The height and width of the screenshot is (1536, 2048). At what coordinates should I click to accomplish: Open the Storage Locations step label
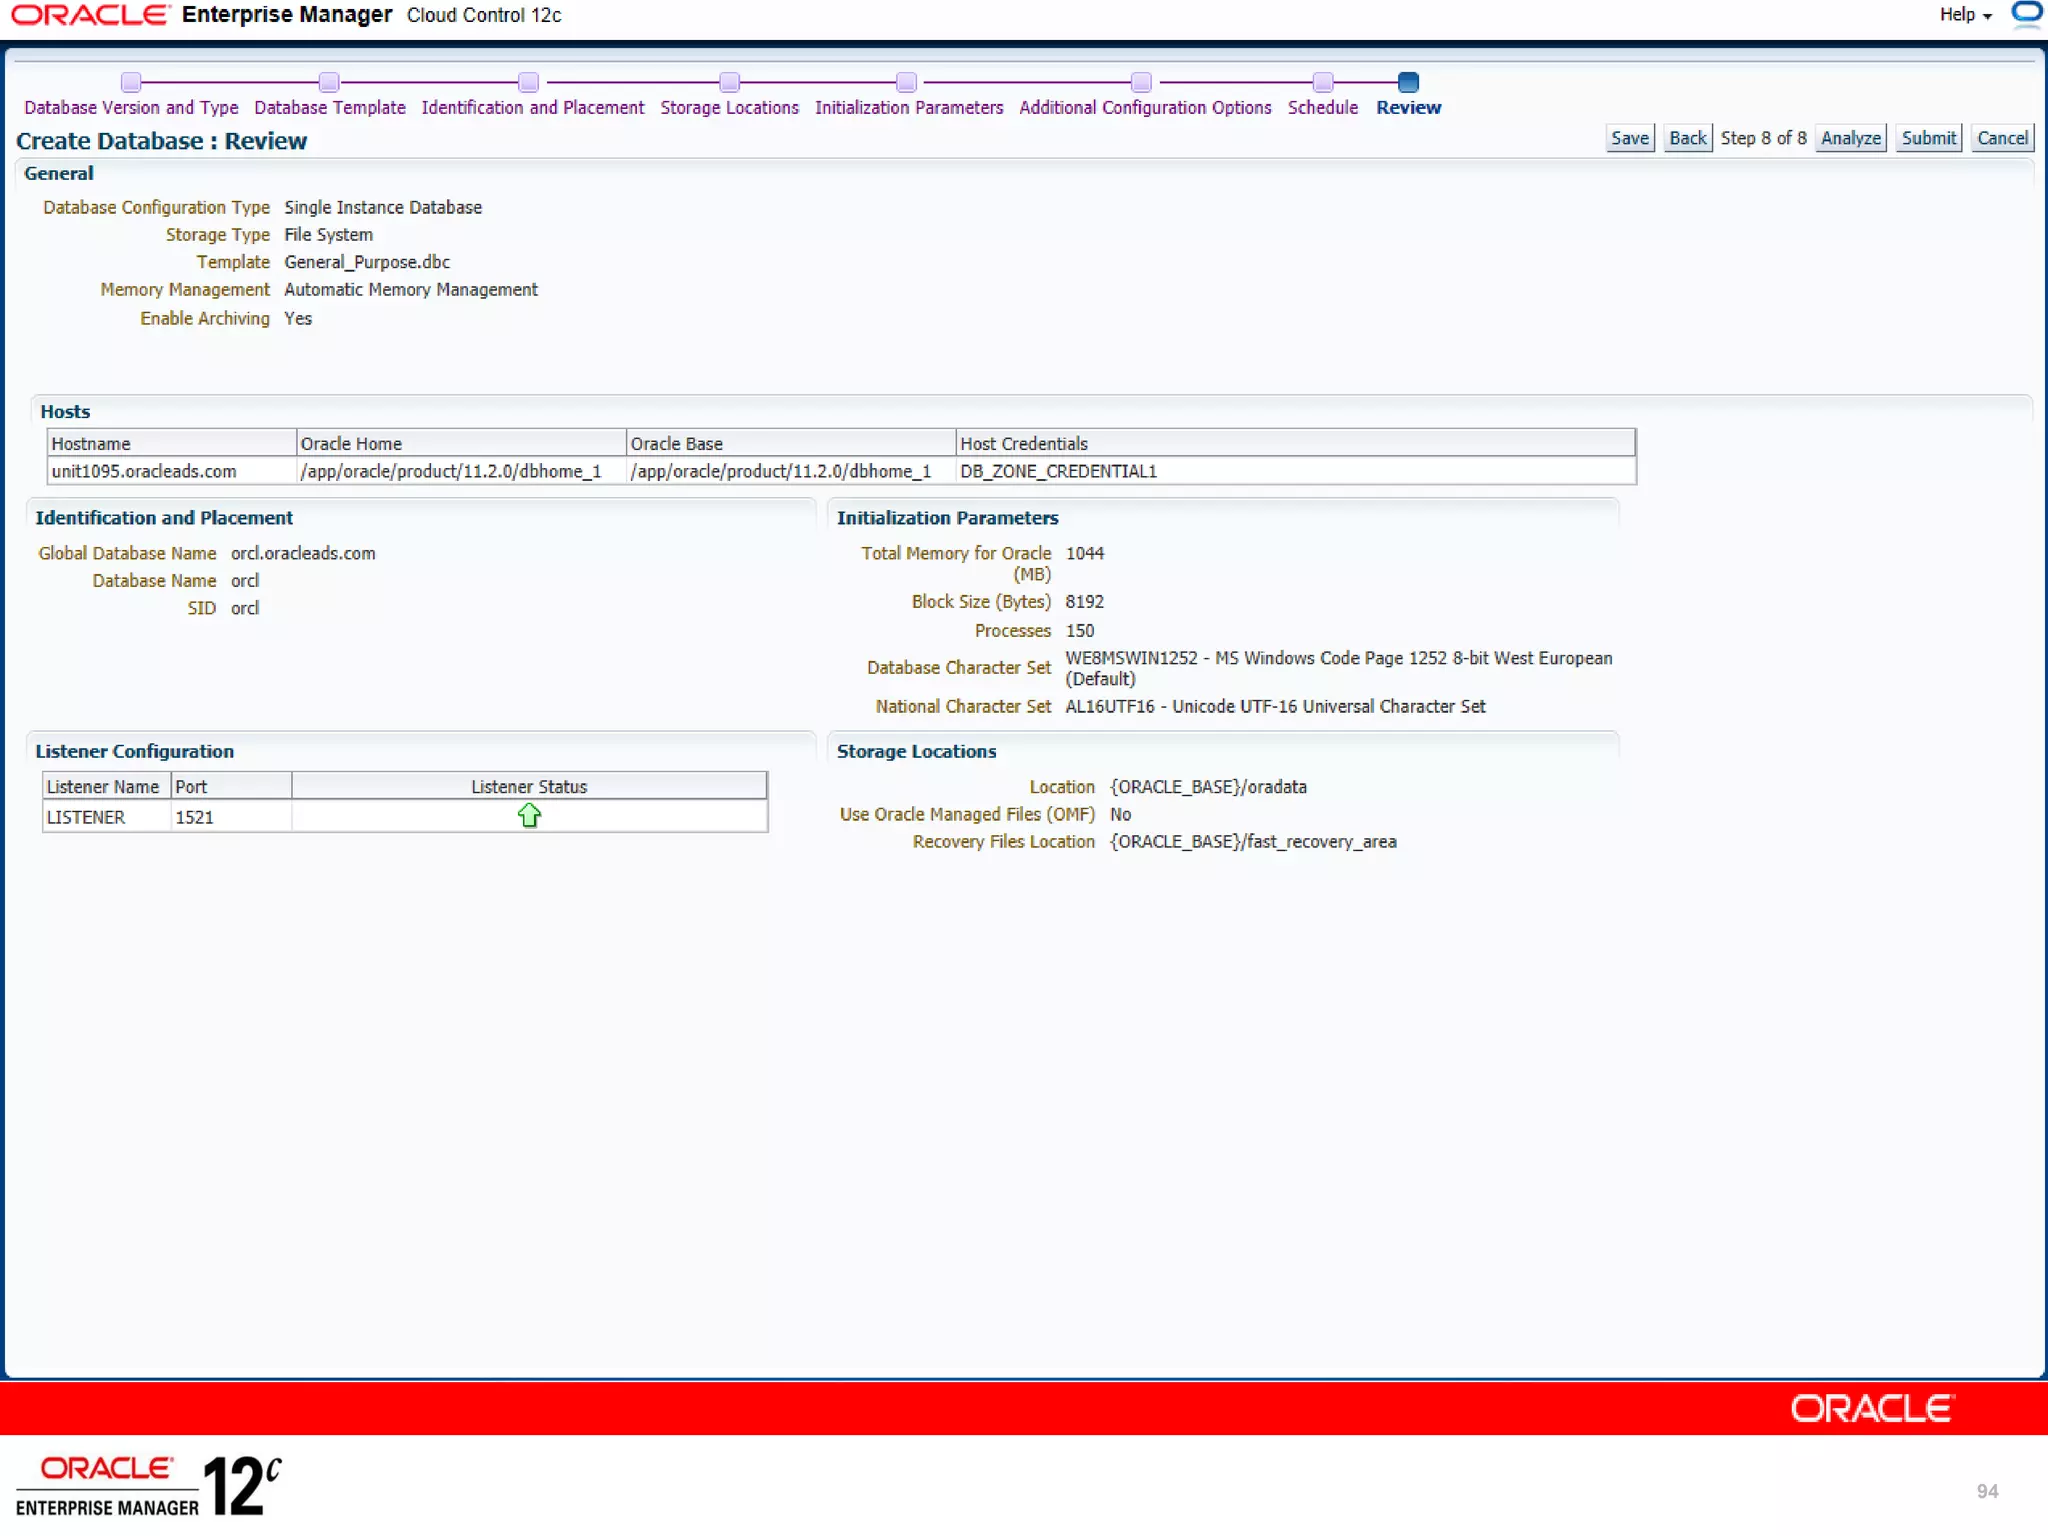[x=729, y=108]
